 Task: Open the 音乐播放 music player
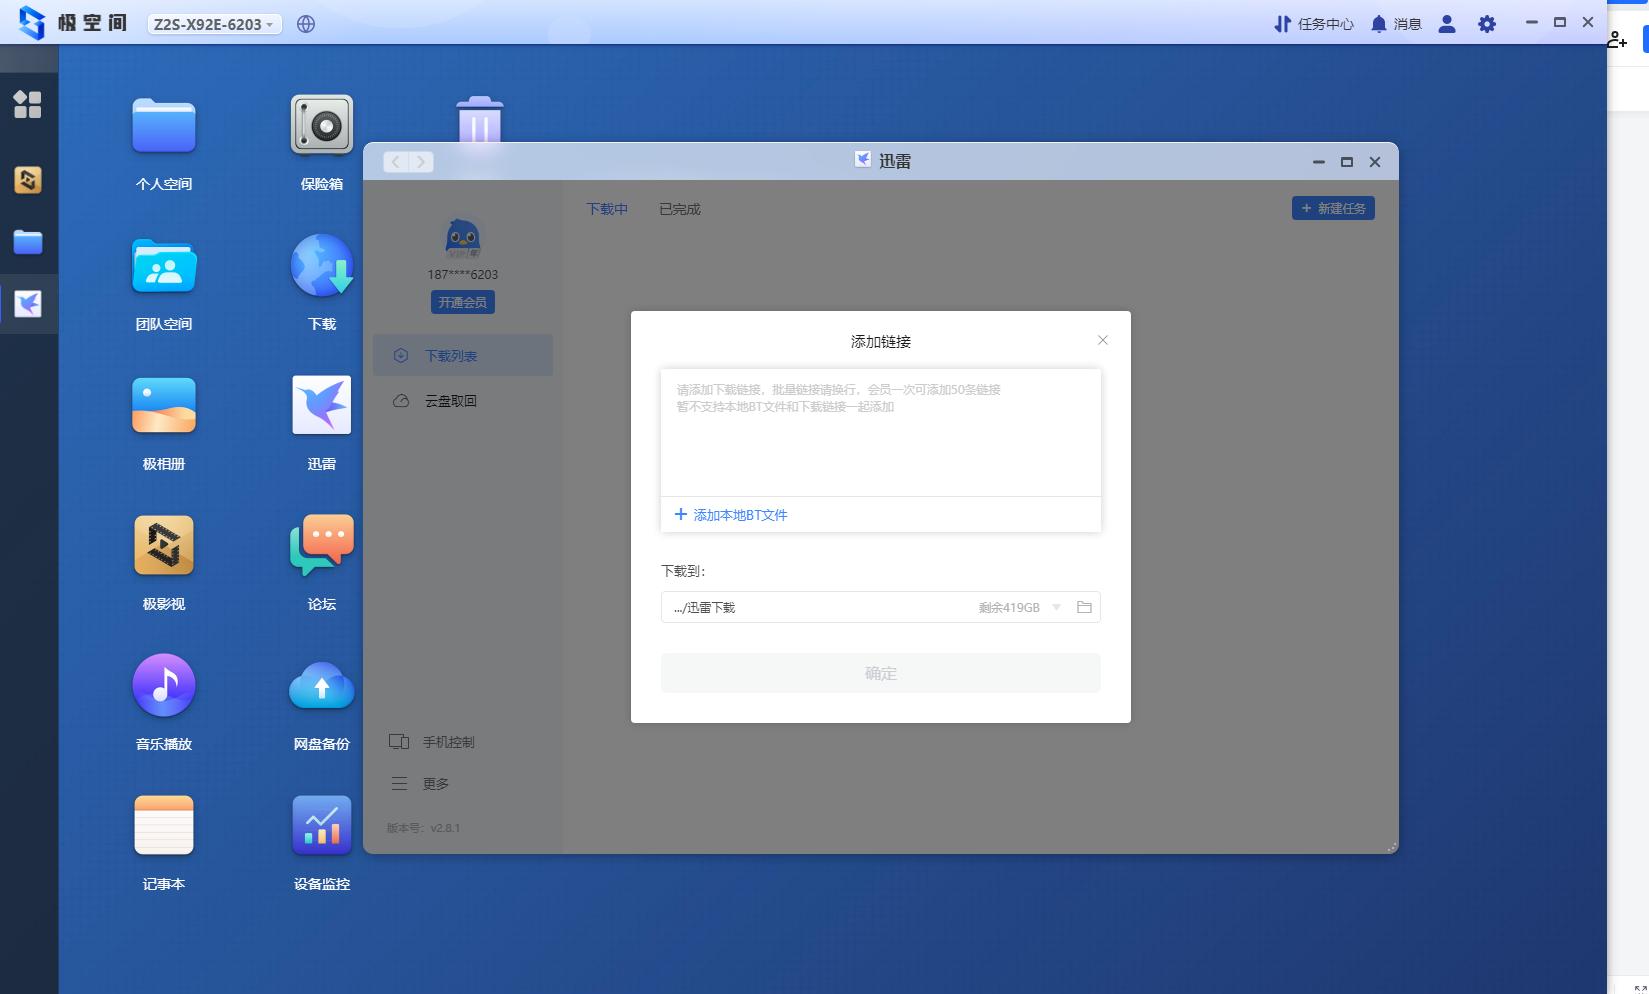163,686
